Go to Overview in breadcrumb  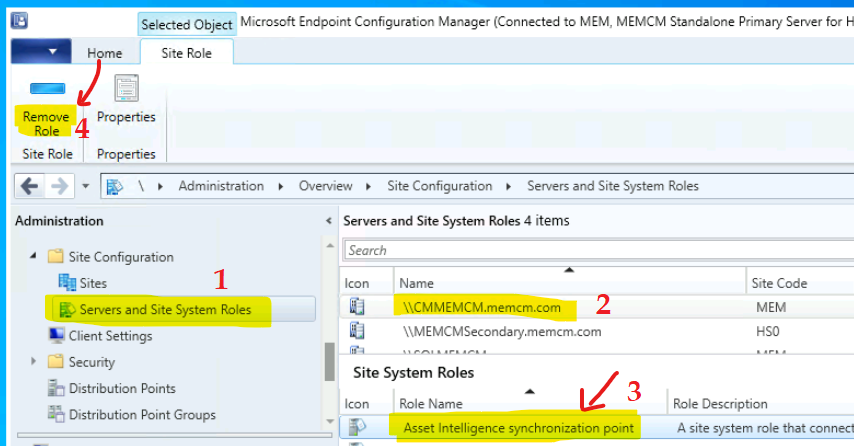(325, 186)
